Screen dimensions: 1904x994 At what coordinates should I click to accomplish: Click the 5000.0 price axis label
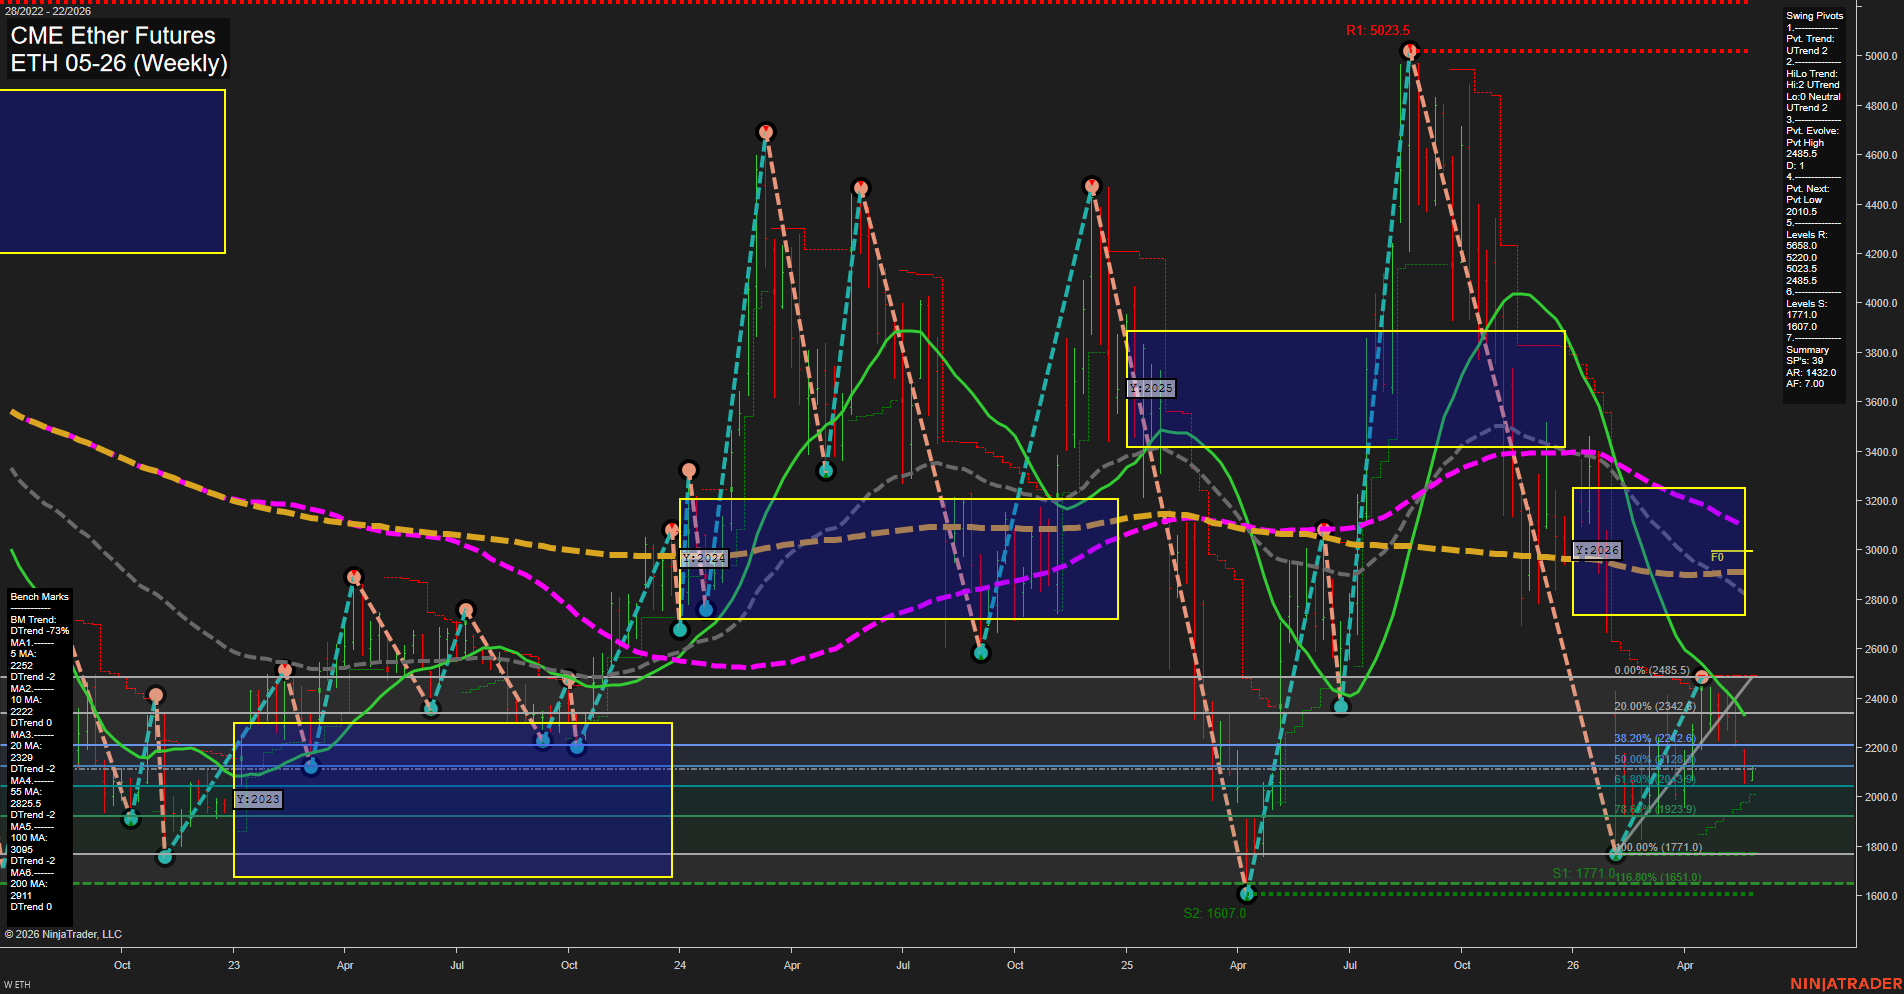point(1880,56)
